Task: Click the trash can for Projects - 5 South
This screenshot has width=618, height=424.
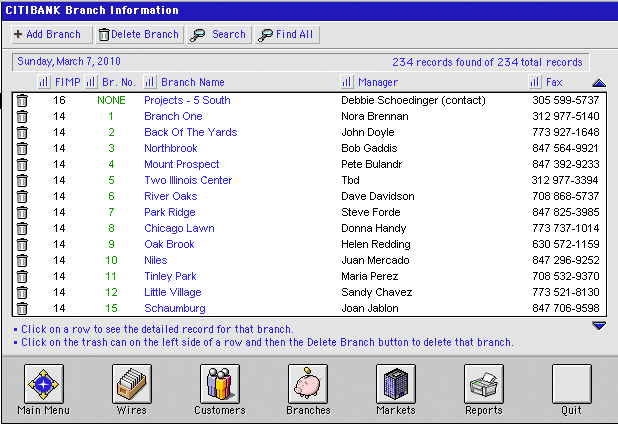Action: click(x=22, y=100)
